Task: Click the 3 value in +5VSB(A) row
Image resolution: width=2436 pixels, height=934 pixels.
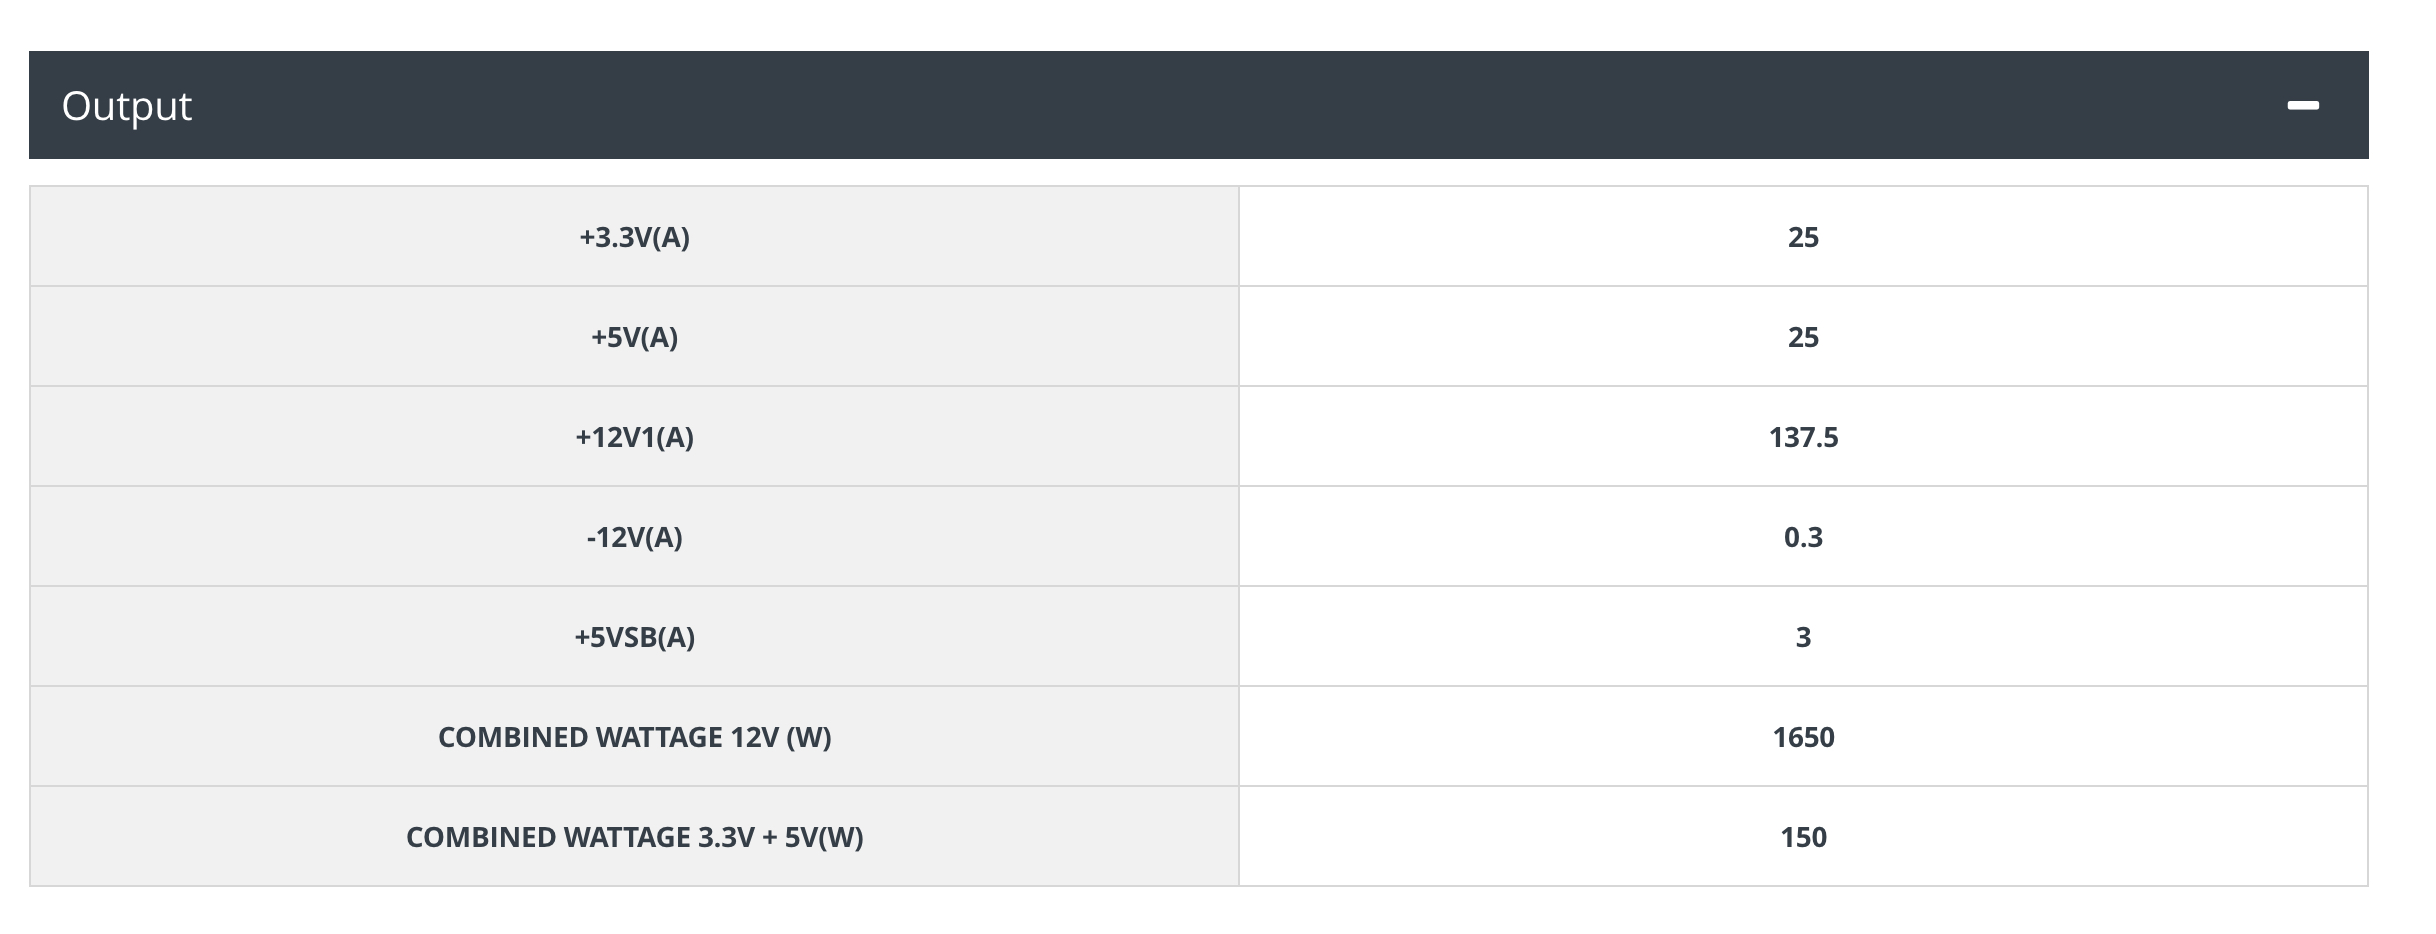Action: coord(1802,637)
